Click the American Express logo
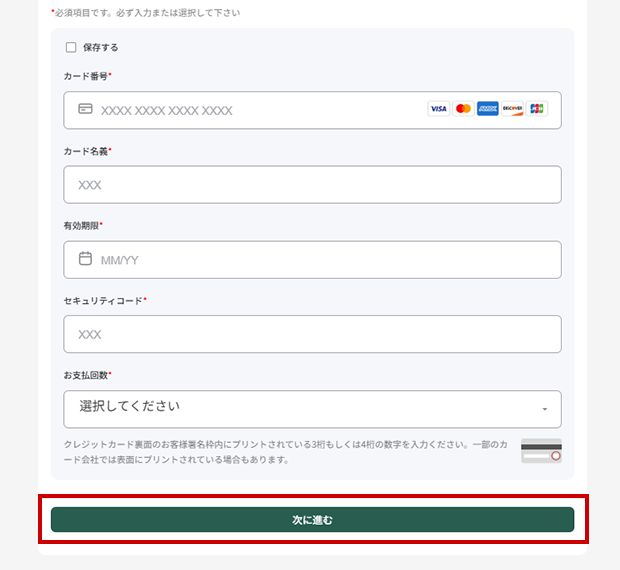 coord(488,109)
